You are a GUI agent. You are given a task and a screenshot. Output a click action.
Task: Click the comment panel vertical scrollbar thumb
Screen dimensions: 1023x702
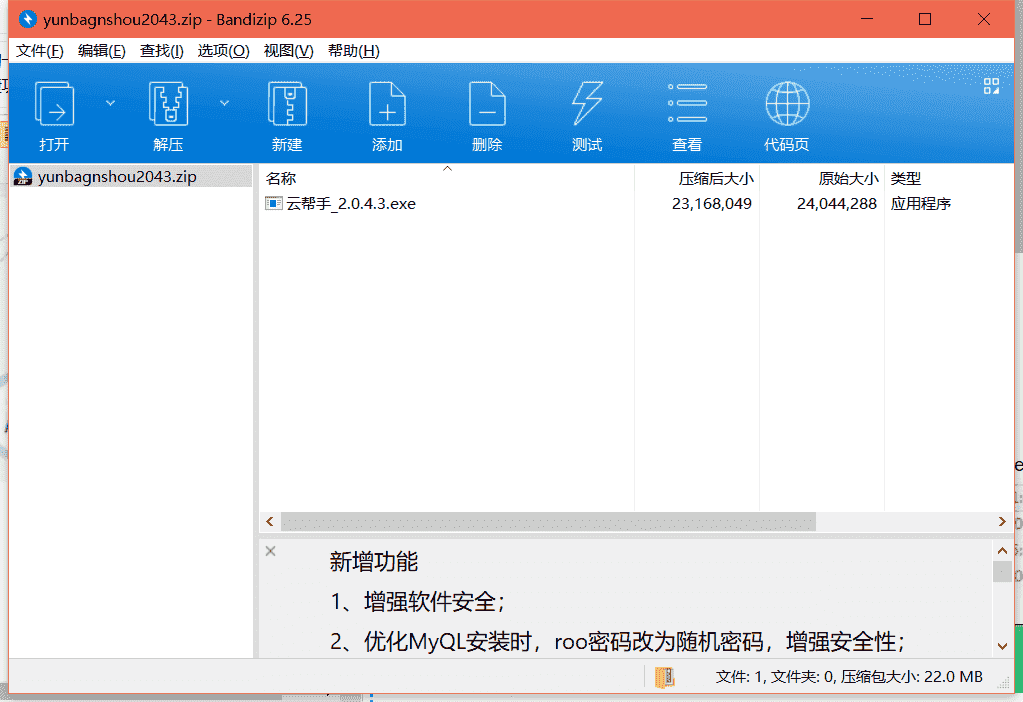[1003, 571]
